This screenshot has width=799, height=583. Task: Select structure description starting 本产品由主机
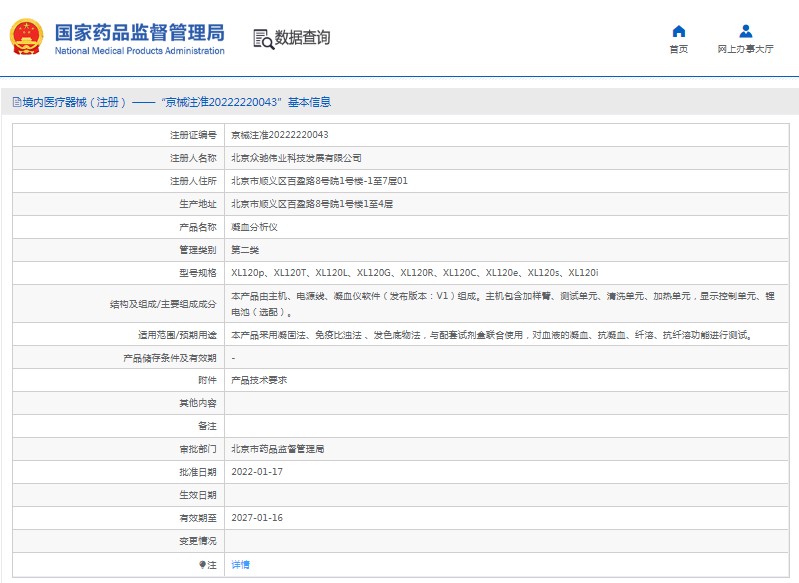(x=503, y=304)
